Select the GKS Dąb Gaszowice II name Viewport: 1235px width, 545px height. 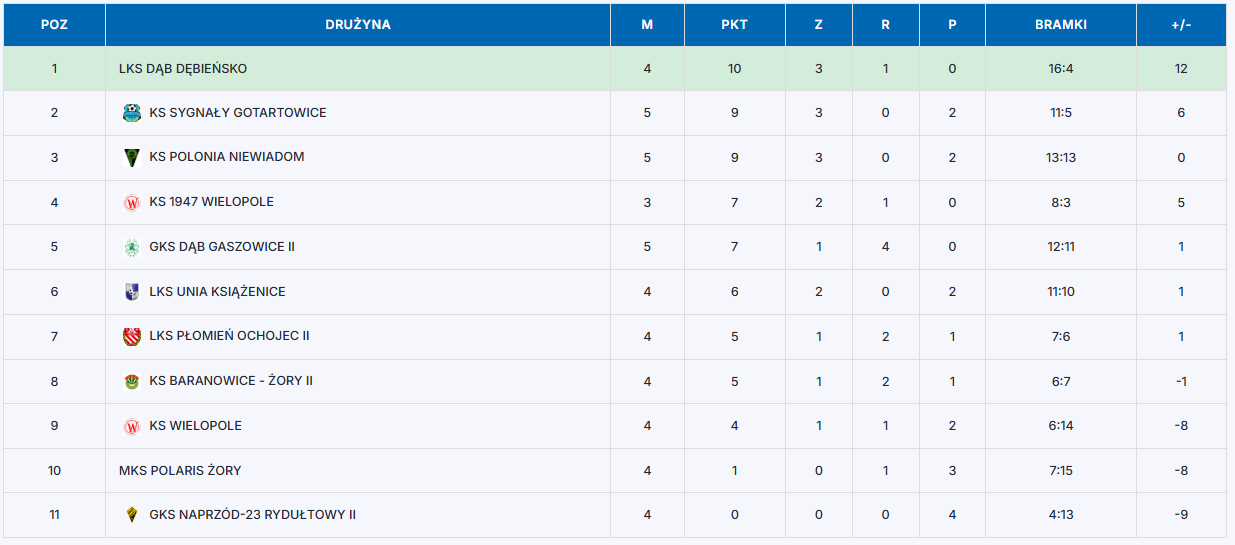[x=221, y=247]
